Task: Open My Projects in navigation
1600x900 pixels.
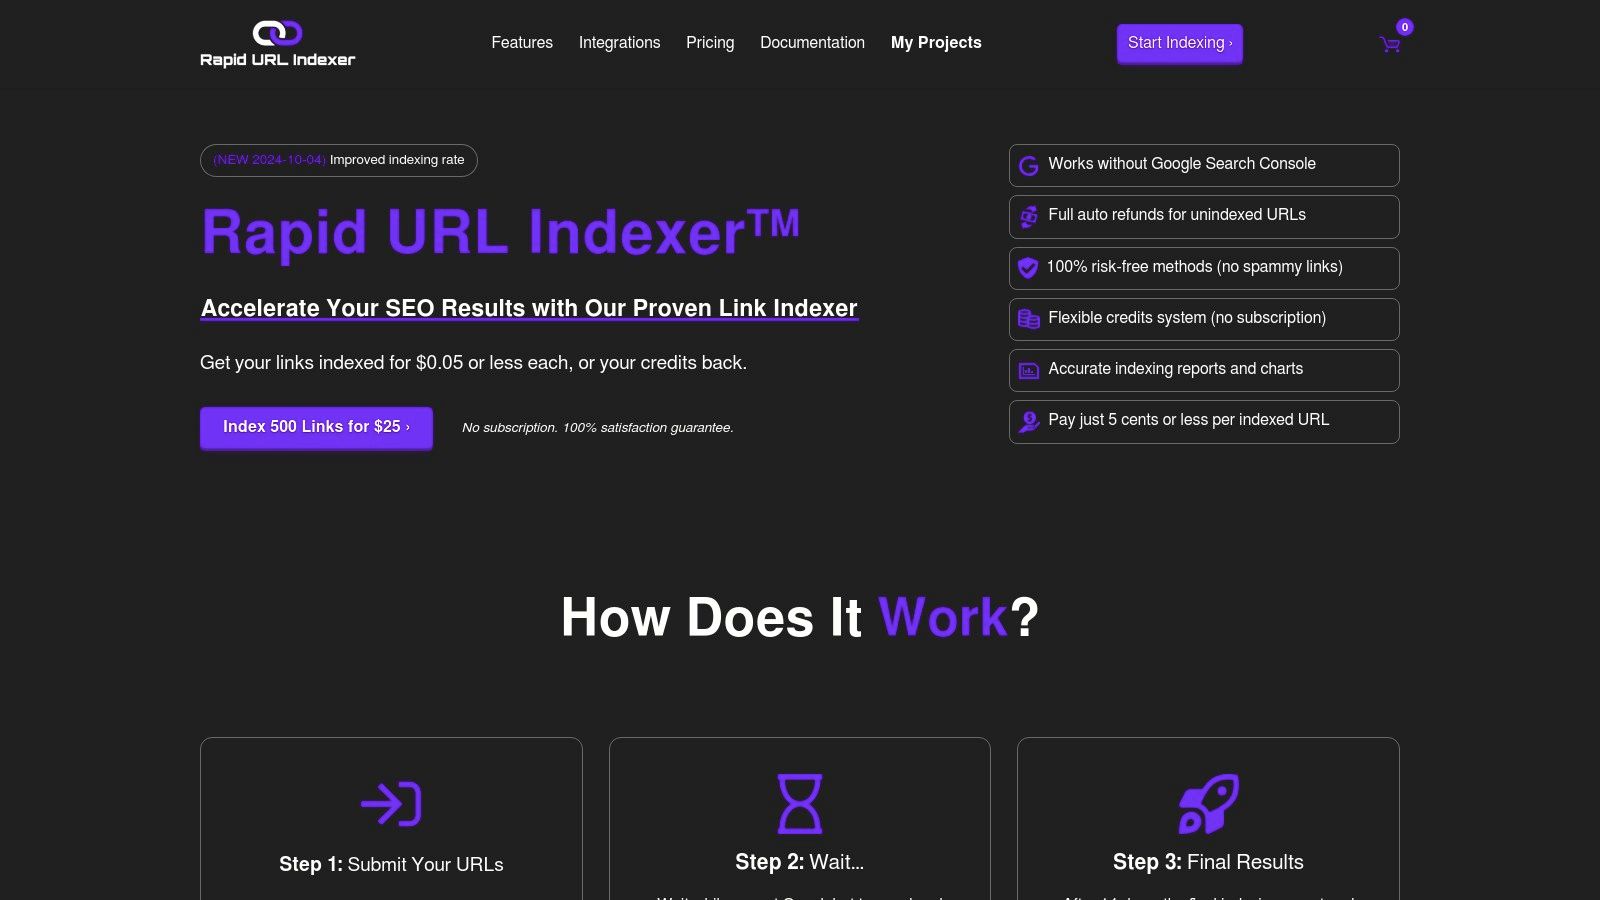Action: (x=936, y=43)
